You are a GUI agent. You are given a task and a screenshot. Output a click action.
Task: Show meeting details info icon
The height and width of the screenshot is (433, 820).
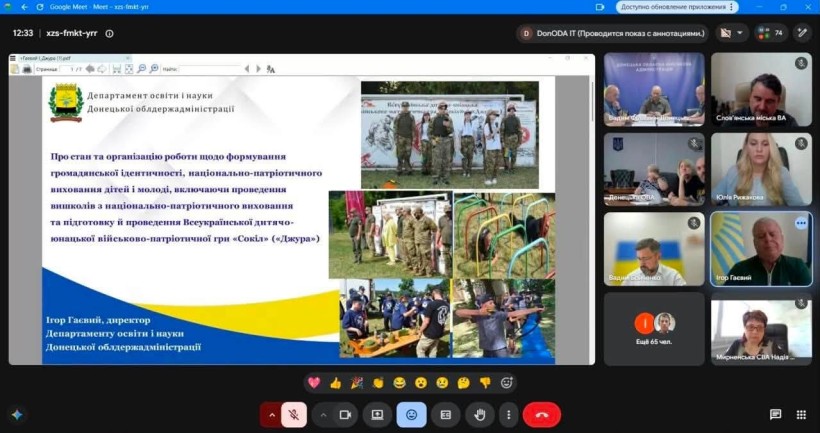[109, 33]
